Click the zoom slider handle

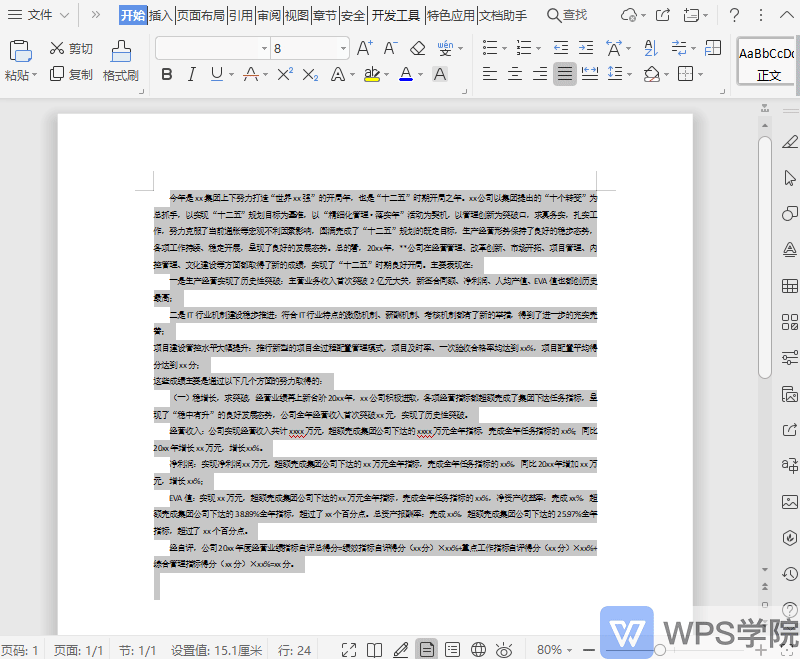[x=660, y=650]
